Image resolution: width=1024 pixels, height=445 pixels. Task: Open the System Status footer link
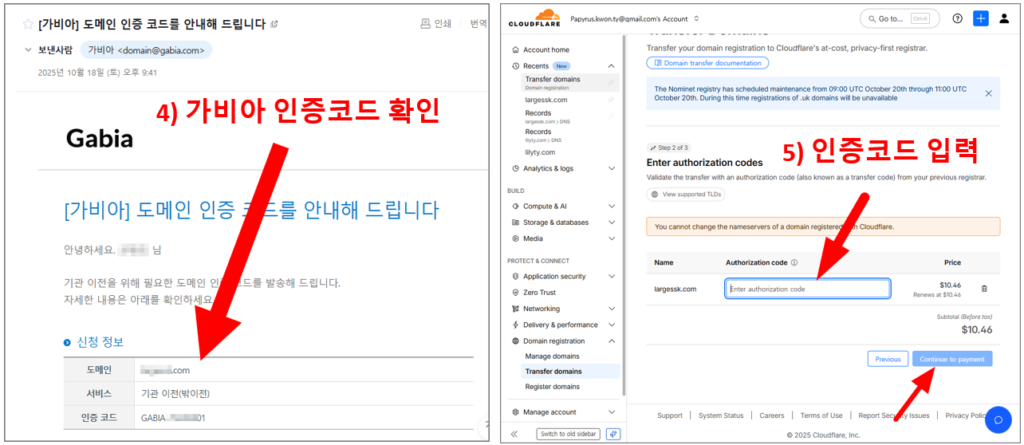(721, 416)
